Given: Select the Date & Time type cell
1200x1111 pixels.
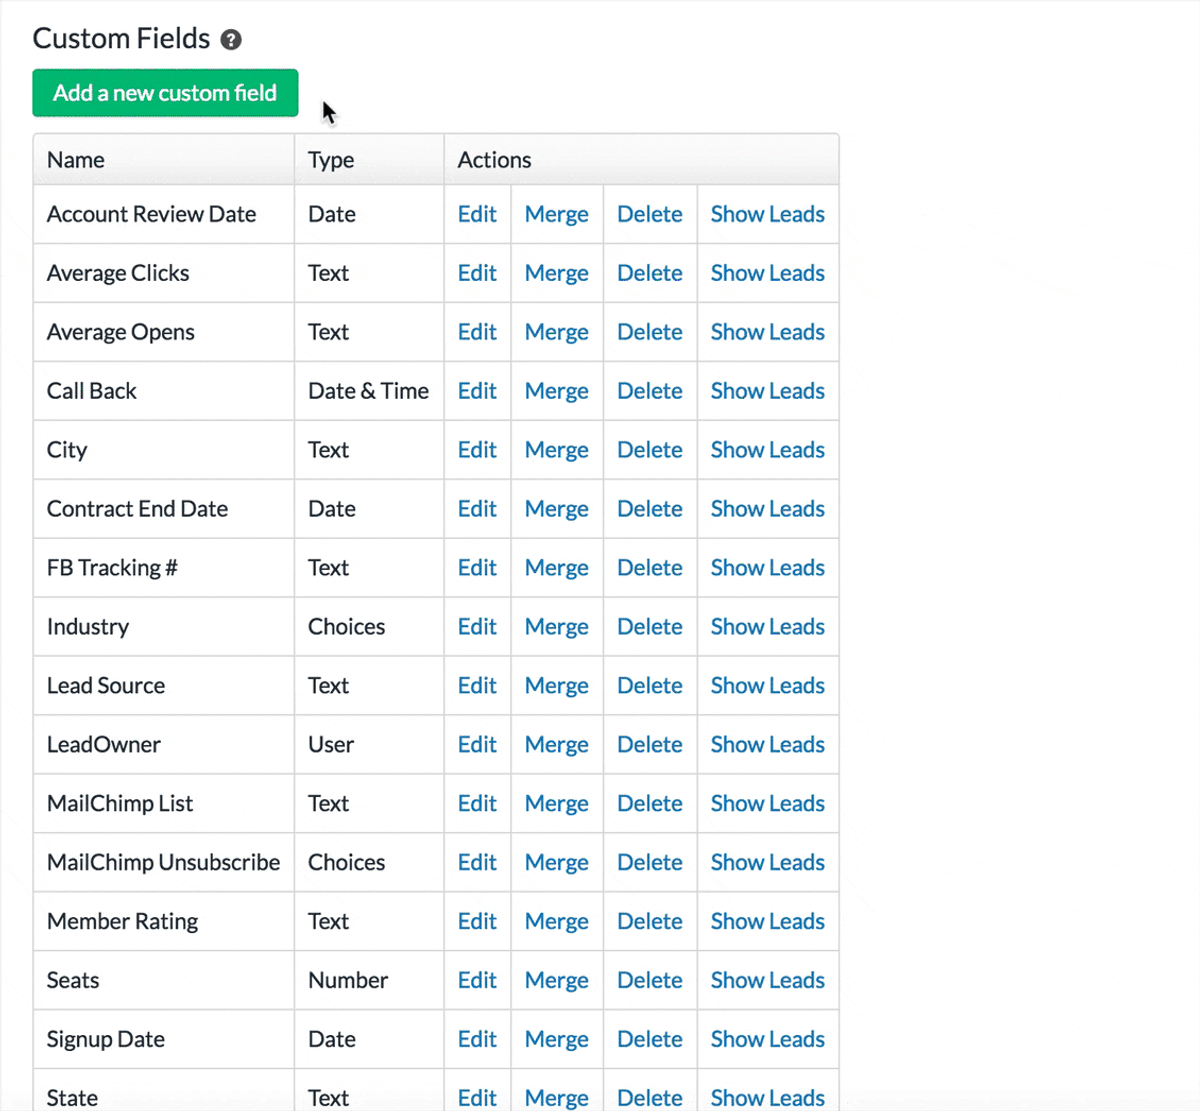Looking at the screenshot, I should pos(368,391).
